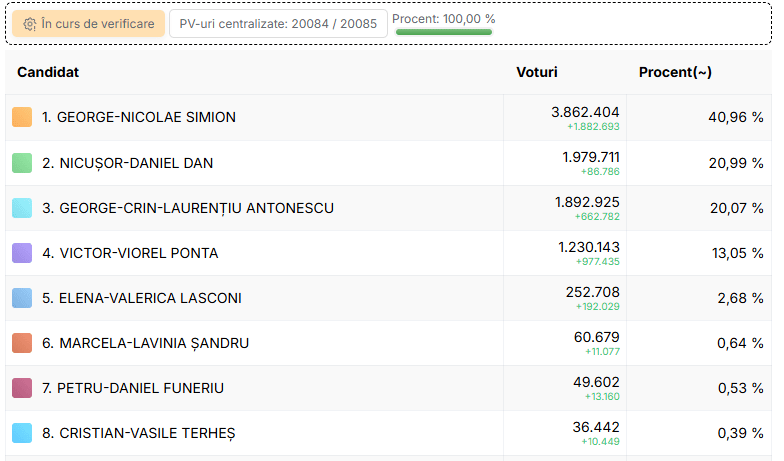Screen dimensions: 784x461
Task: Sort by the Voturi column header
Action: pyautogui.click(x=536, y=72)
